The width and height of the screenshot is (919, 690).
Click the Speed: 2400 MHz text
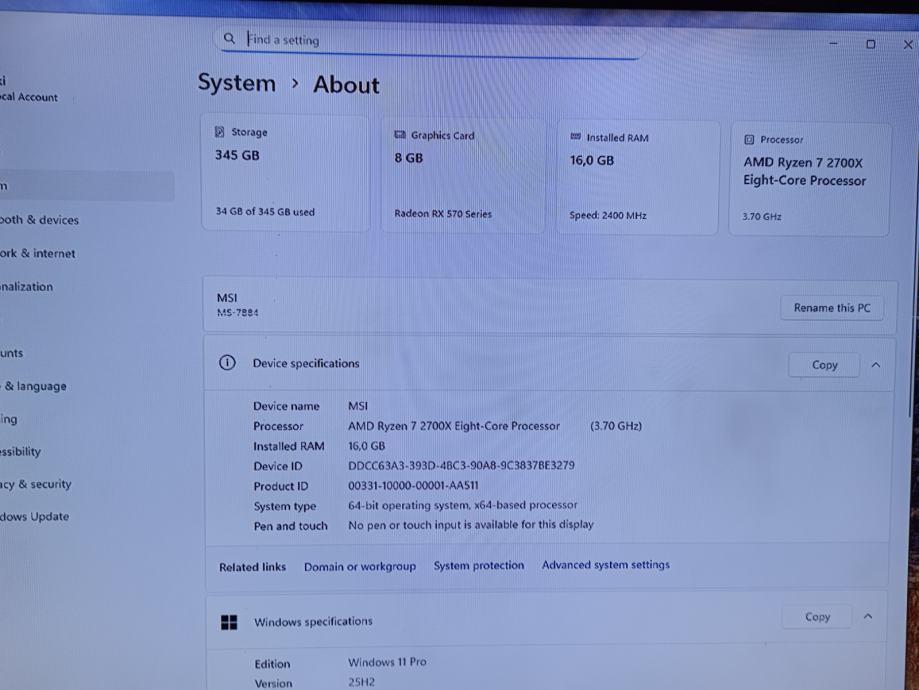[x=608, y=216]
